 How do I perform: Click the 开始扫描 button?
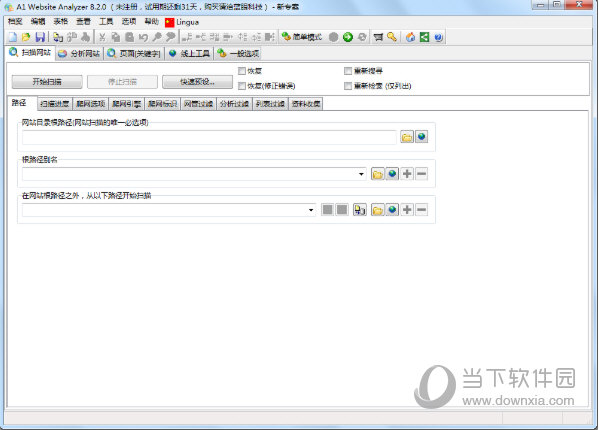(x=47, y=82)
